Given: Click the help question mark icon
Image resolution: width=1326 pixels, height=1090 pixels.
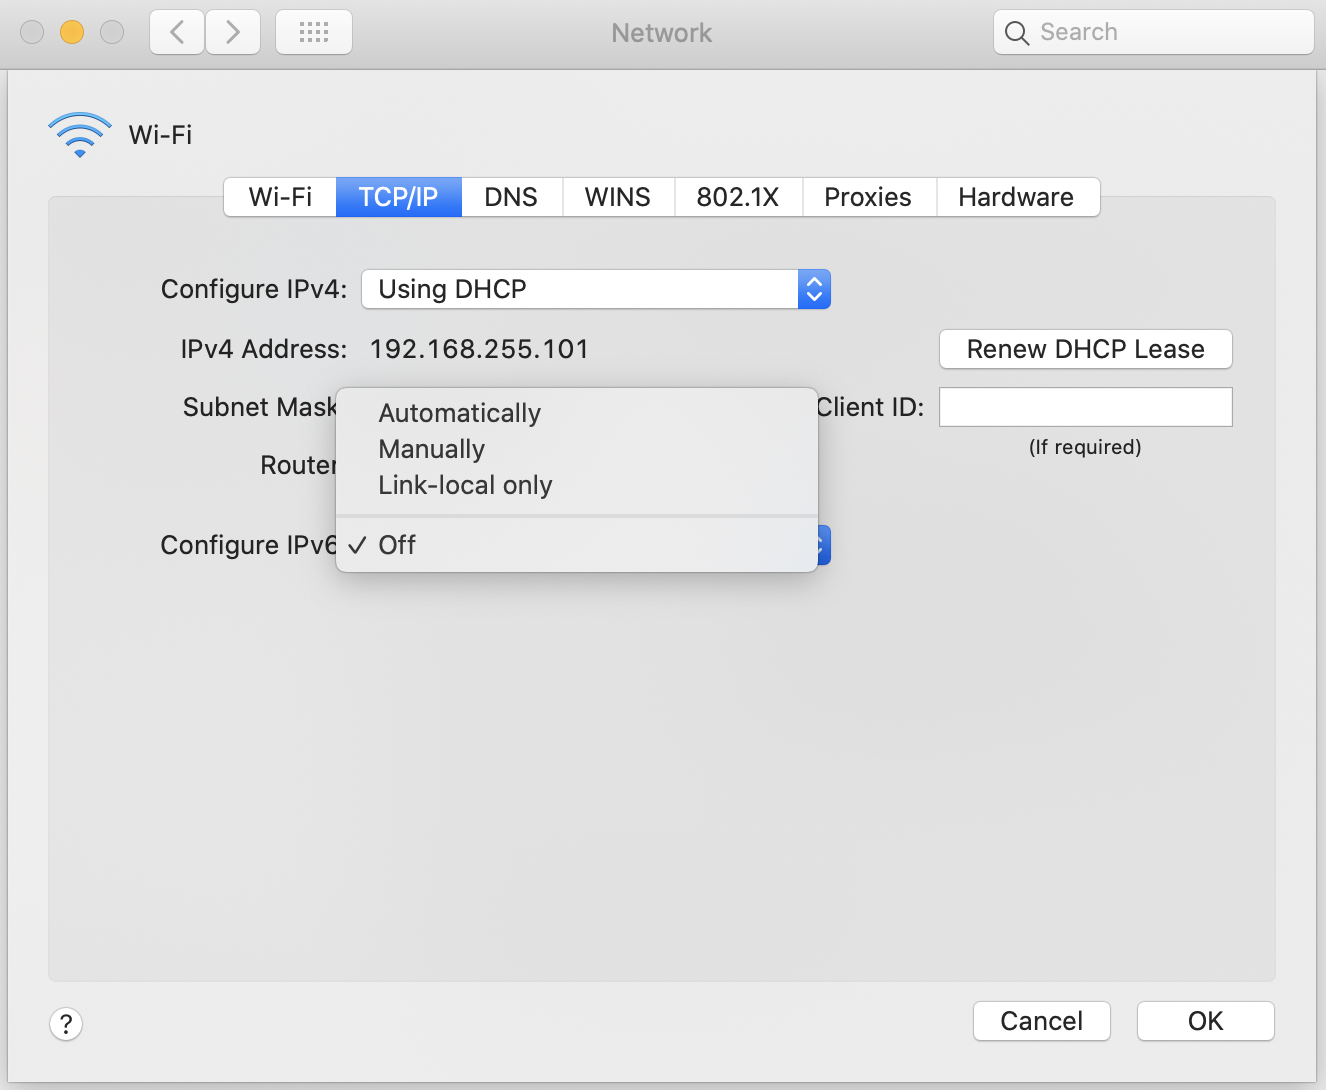Looking at the screenshot, I should point(66,1024).
